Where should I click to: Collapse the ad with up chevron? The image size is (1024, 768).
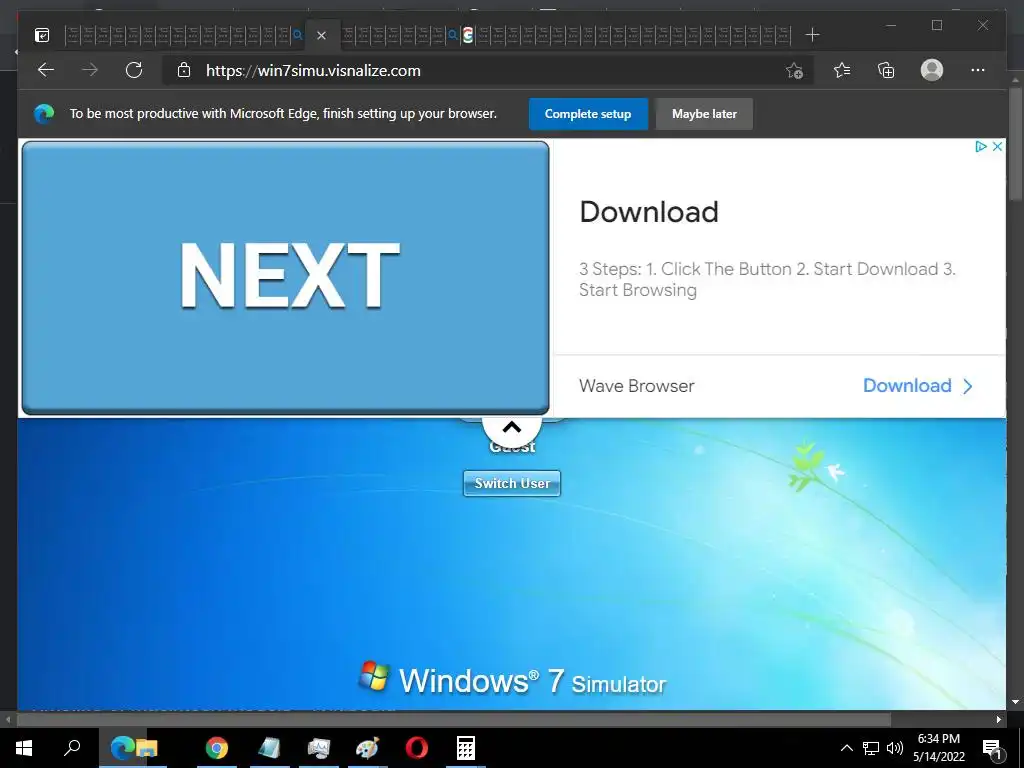point(512,428)
